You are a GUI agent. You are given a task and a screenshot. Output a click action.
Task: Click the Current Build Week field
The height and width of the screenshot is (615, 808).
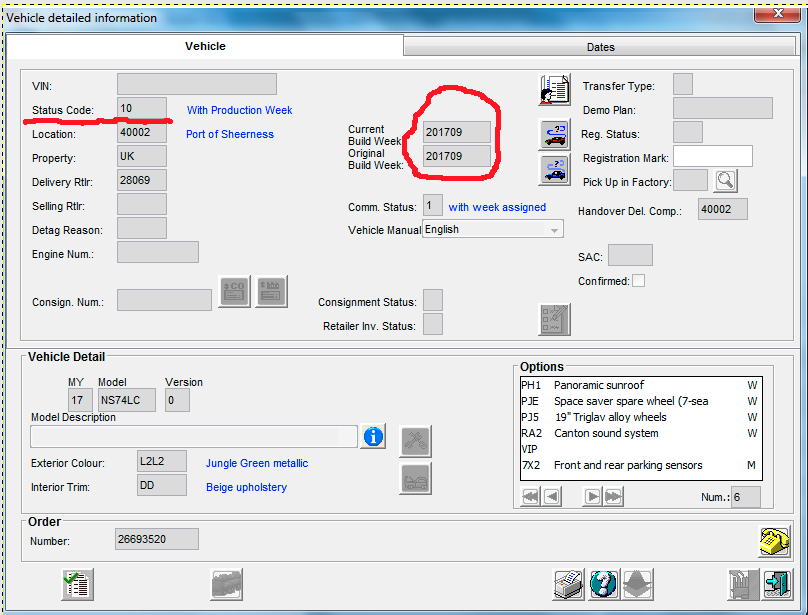point(457,132)
